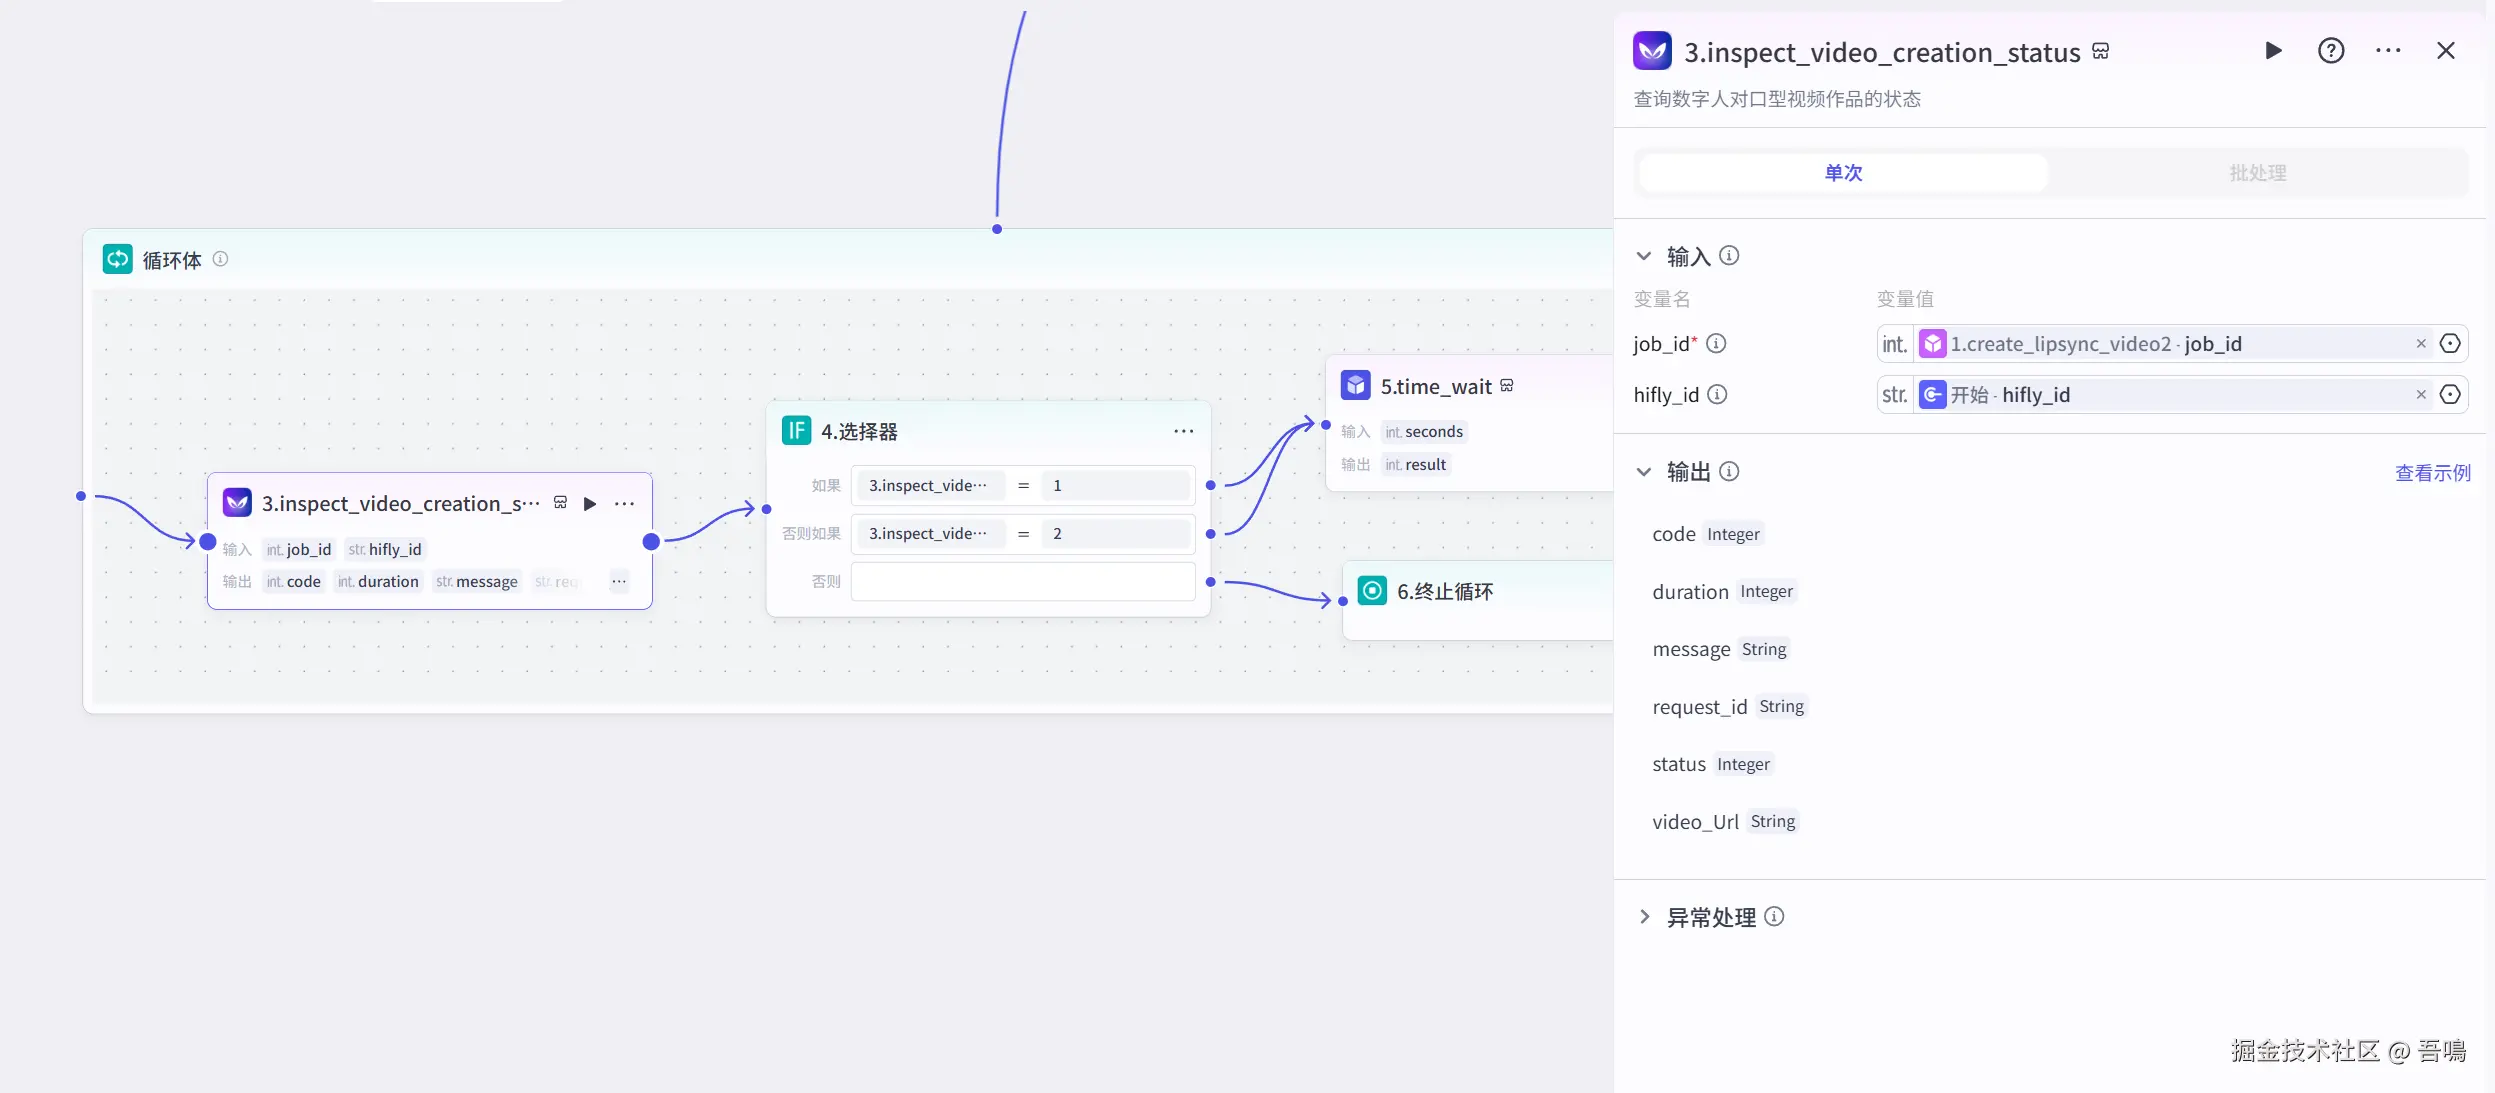Open variable selector for hifly_id field
The width and height of the screenshot is (2495, 1093).
click(2450, 395)
